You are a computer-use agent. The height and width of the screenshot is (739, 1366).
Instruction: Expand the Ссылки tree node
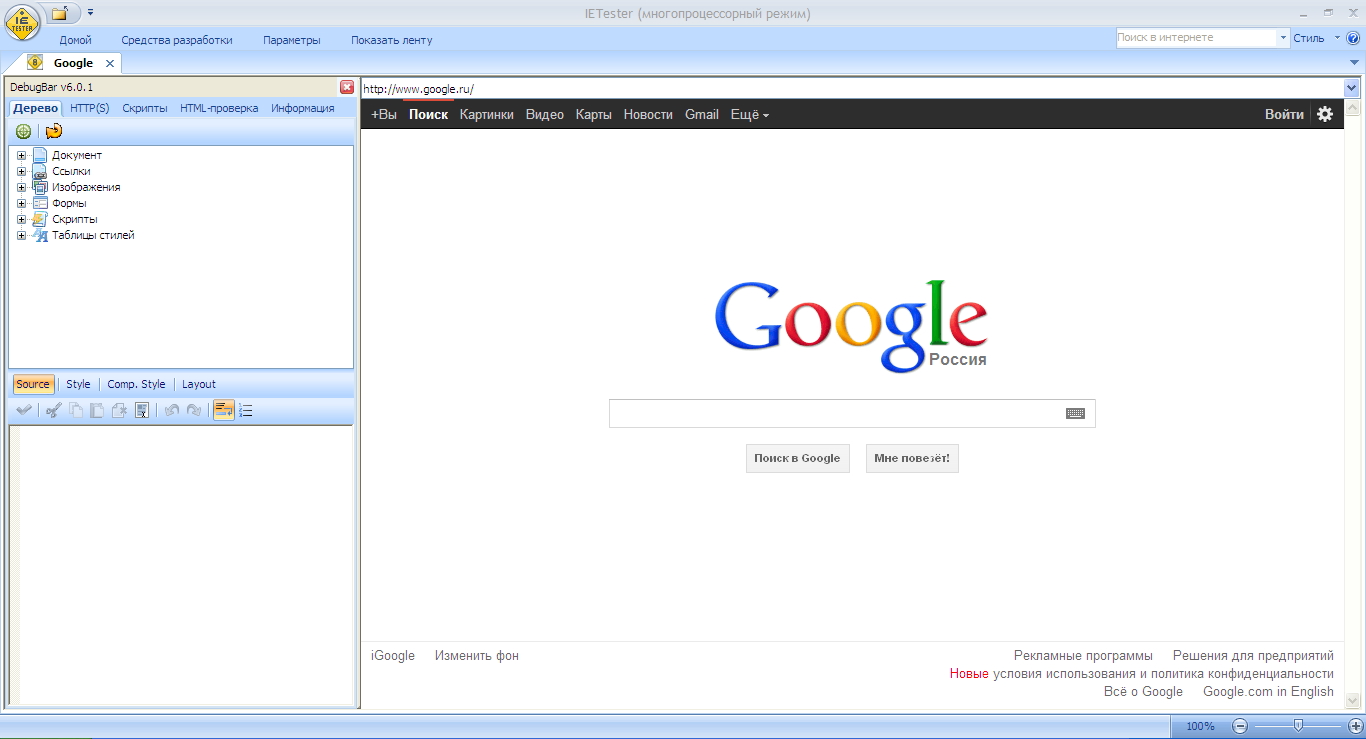[22, 172]
